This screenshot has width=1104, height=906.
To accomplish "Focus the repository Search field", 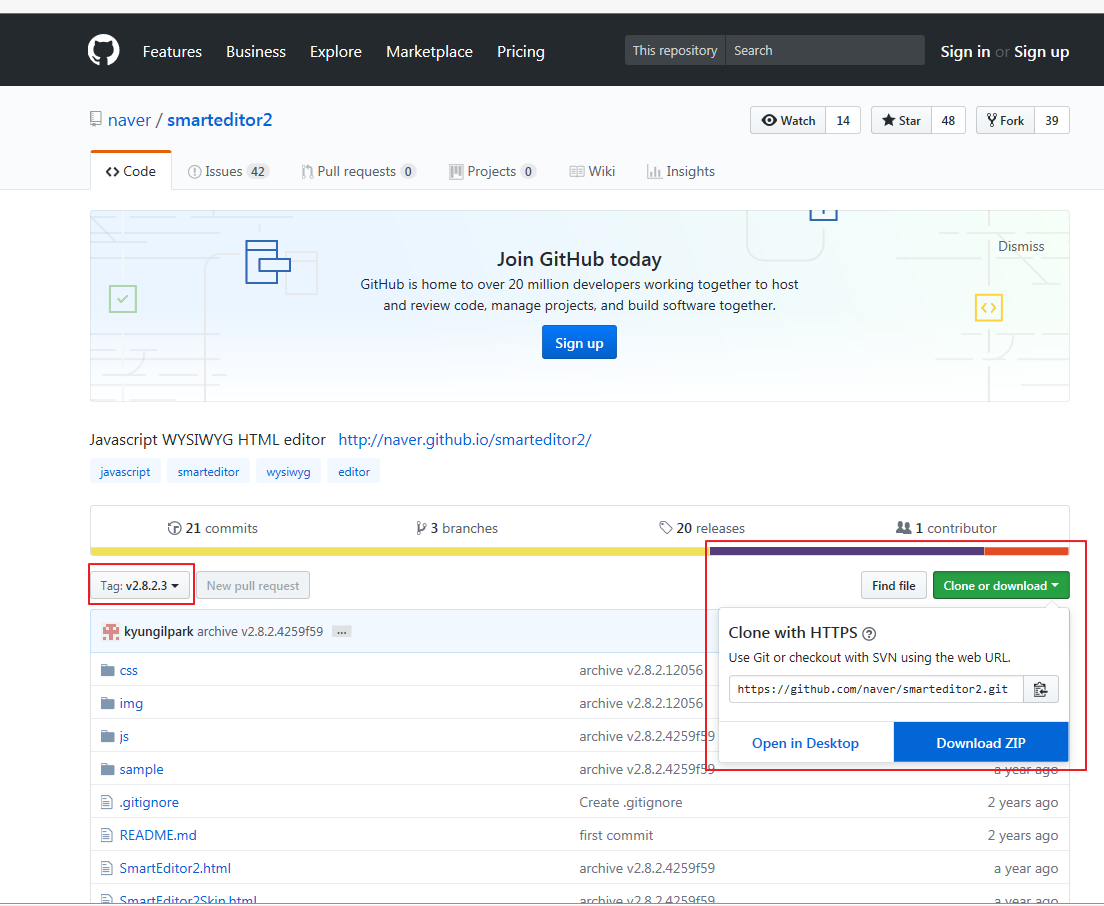I will pos(824,51).
